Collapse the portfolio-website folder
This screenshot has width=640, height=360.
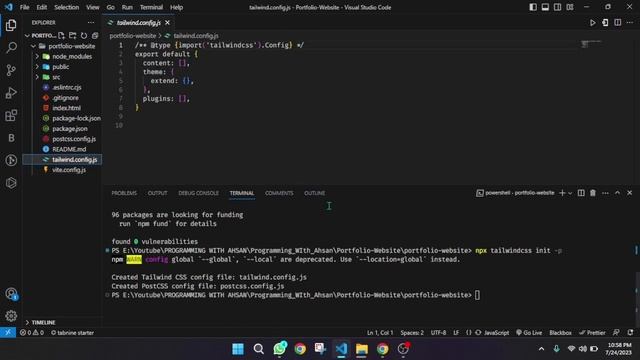click(33, 46)
